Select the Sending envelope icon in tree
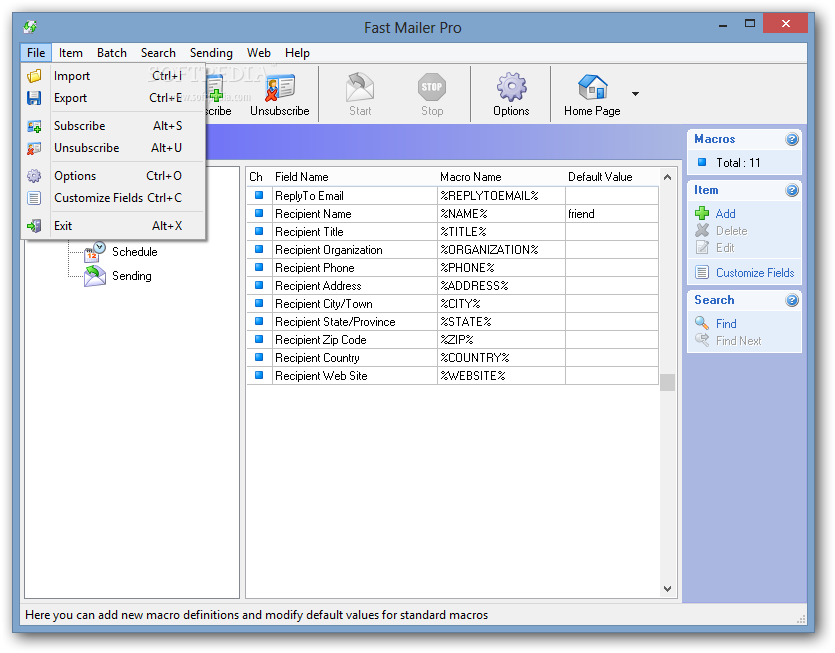Screen dimensions: 835x653 point(95,276)
